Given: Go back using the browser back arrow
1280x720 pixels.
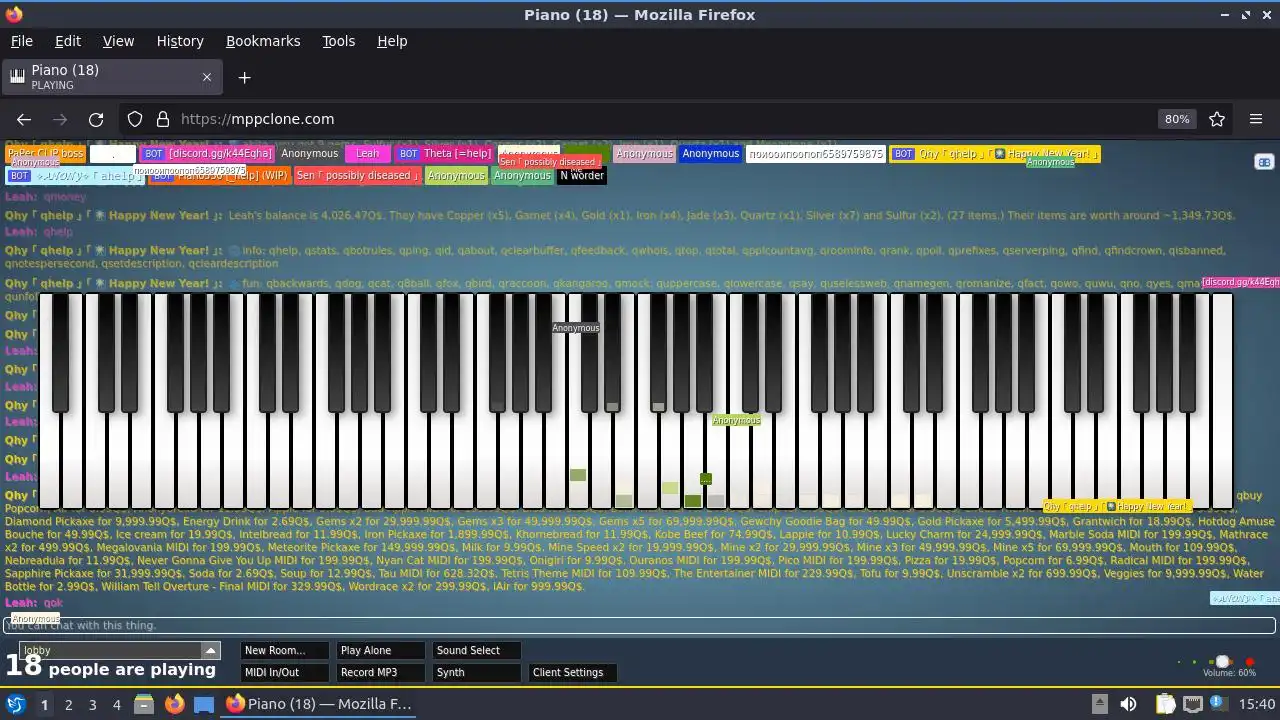Looking at the screenshot, I should (24, 119).
